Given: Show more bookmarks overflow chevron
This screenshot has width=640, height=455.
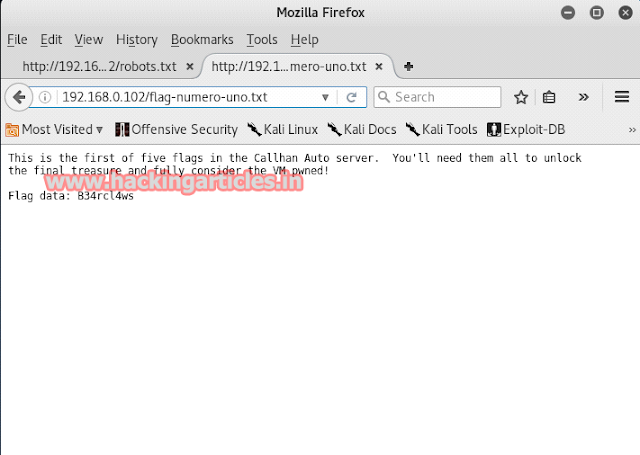Looking at the screenshot, I should click(x=632, y=130).
